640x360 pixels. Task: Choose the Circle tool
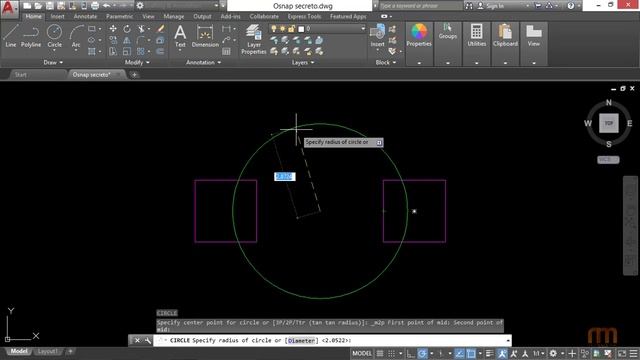54,36
